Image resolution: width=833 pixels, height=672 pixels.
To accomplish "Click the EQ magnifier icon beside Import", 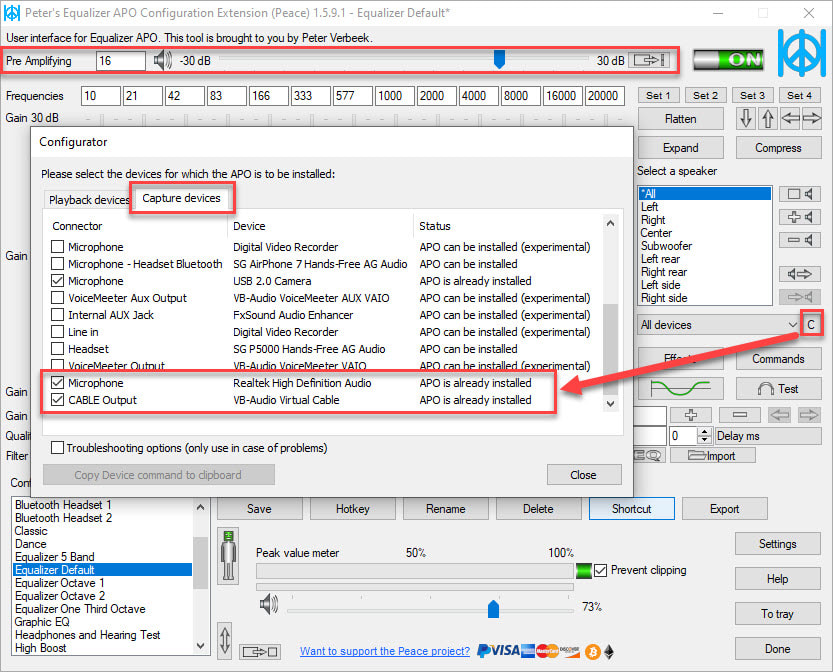I will (x=649, y=455).
